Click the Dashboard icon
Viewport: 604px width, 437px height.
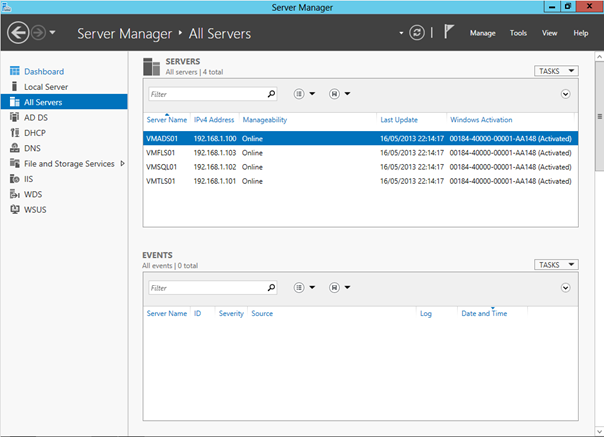pyautogui.click(x=15, y=71)
